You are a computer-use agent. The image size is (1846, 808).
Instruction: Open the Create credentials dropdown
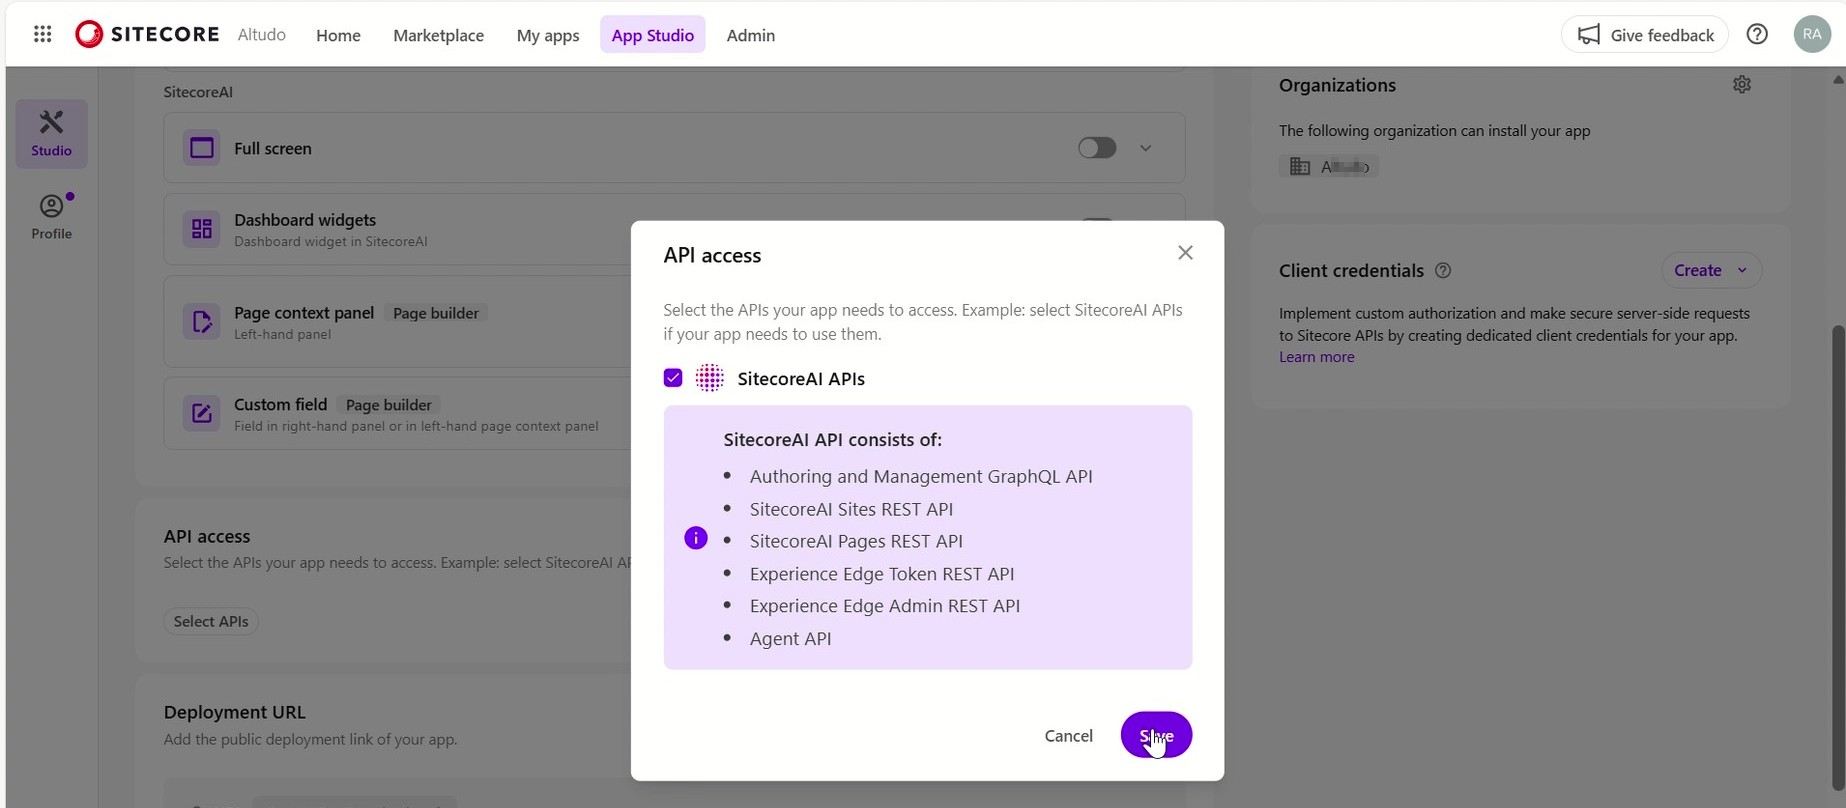pos(1711,270)
